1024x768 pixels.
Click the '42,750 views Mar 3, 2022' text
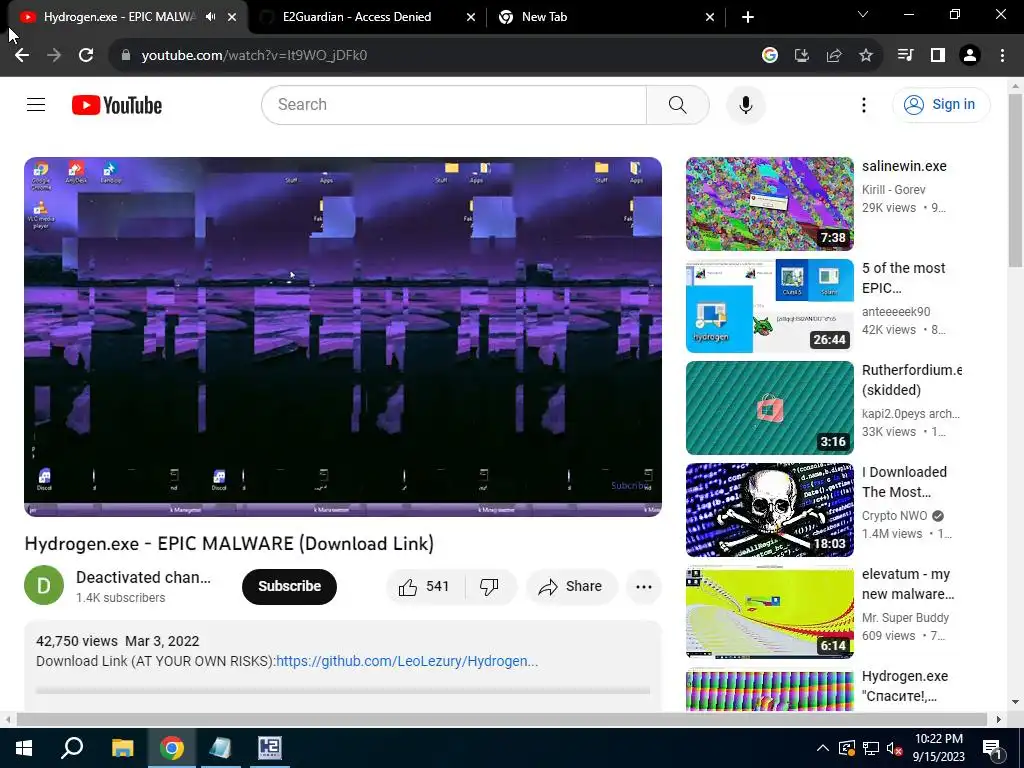[x=118, y=641]
